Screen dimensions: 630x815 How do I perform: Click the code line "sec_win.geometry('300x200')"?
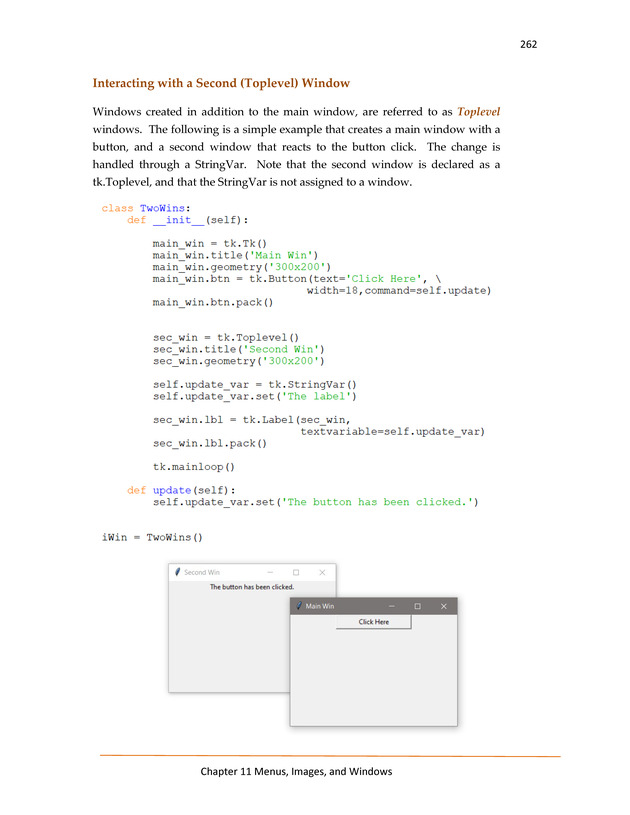(x=239, y=361)
